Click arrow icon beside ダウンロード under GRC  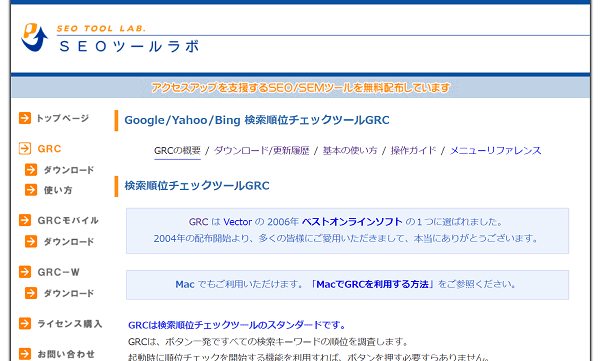pyautogui.click(x=31, y=170)
